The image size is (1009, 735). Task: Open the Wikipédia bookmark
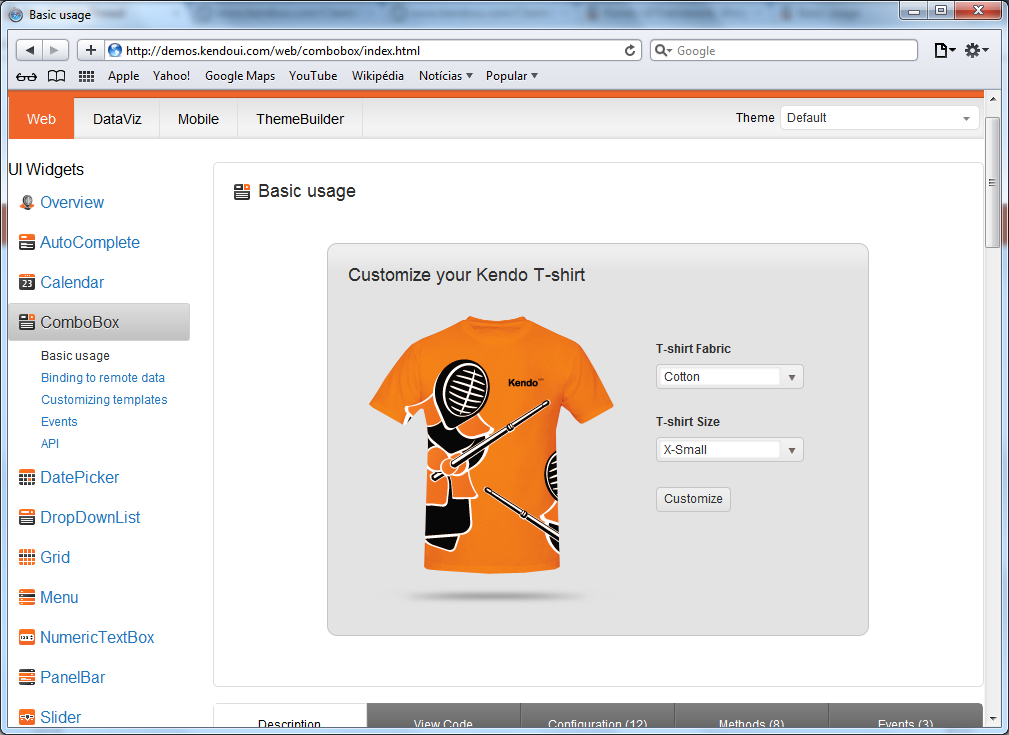pyautogui.click(x=378, y=76)
